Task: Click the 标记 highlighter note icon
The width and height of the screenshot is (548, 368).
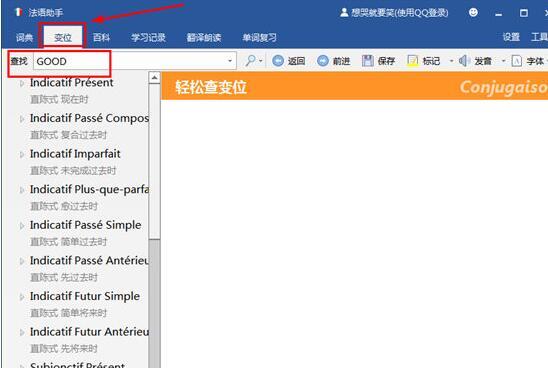Action: pos(413,61)
